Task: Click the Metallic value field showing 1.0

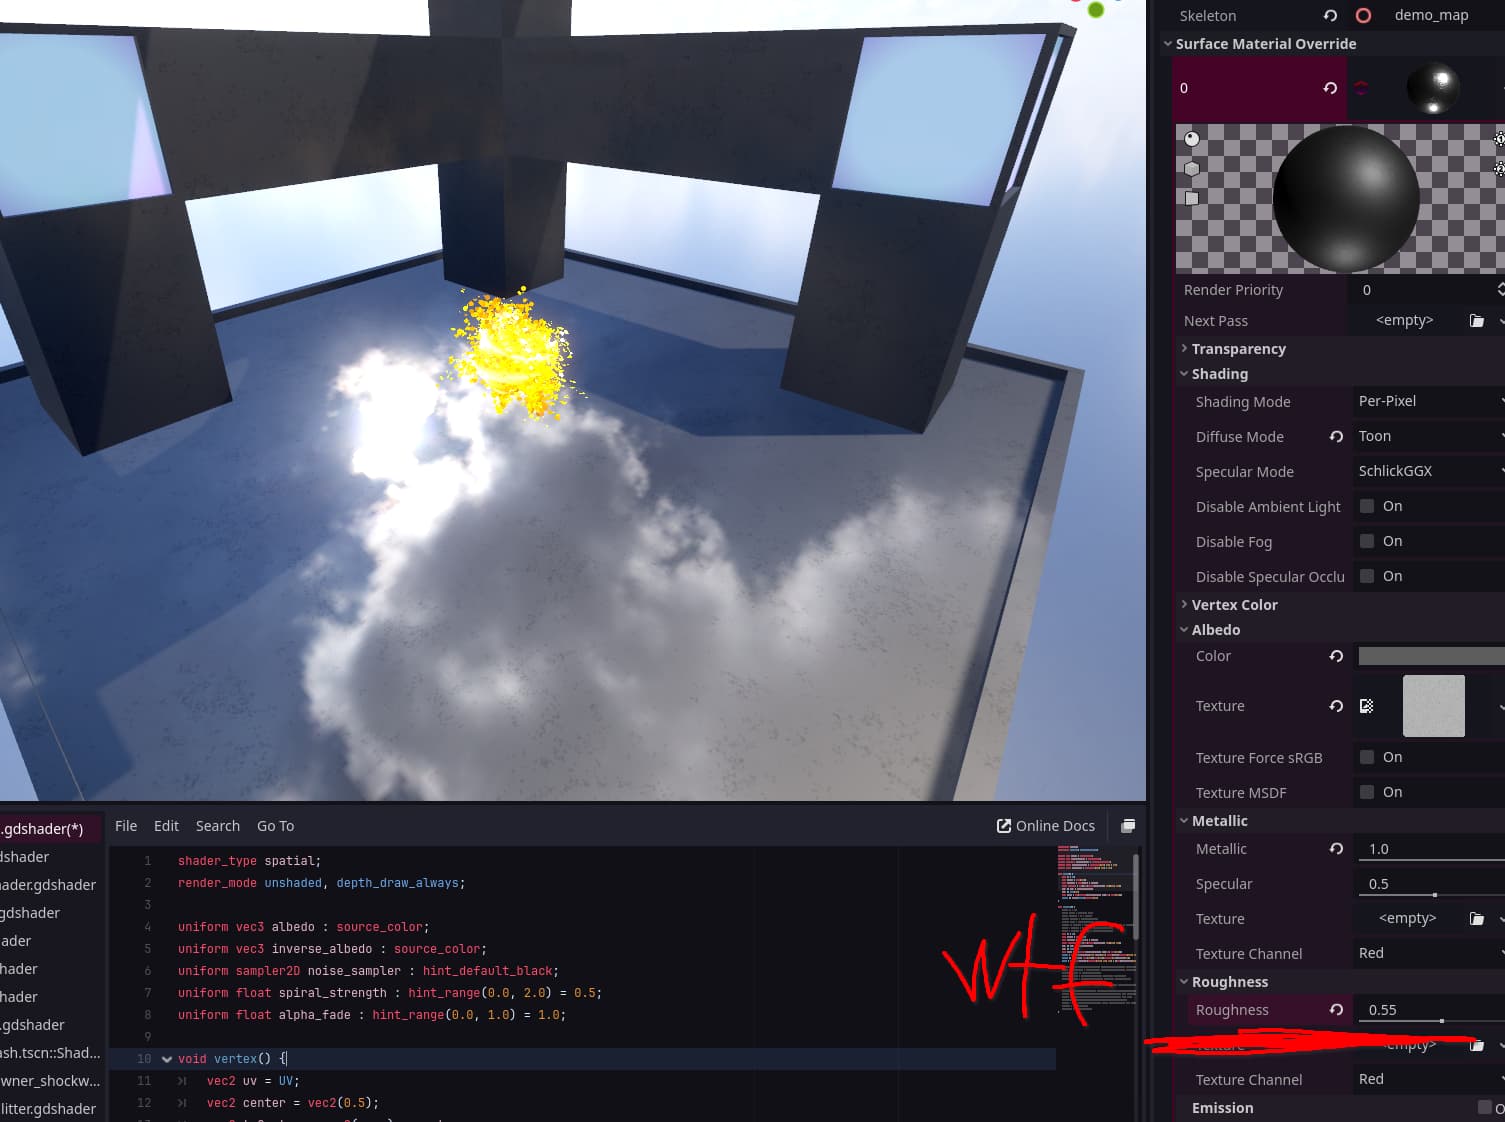Action: [1428, 849]
